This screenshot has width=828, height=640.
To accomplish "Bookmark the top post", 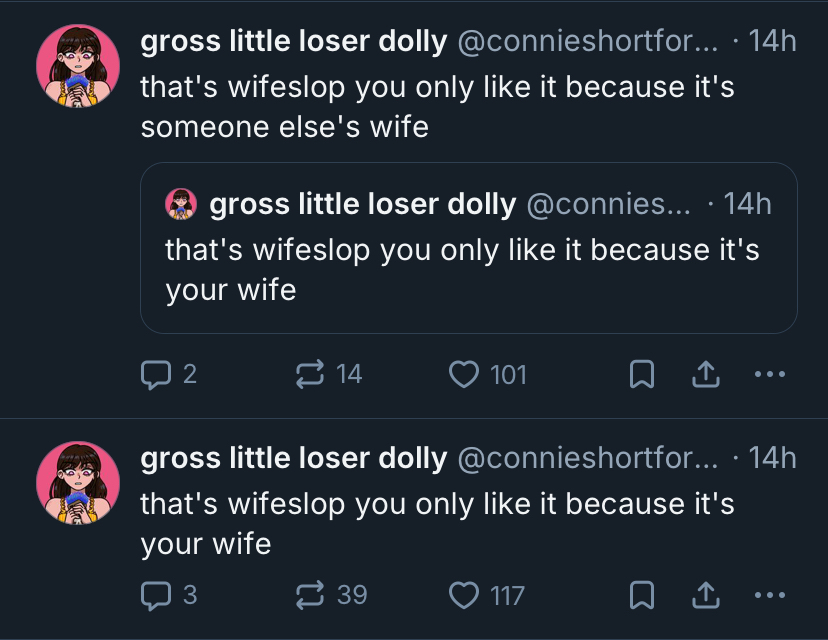I will pos(642,375).
